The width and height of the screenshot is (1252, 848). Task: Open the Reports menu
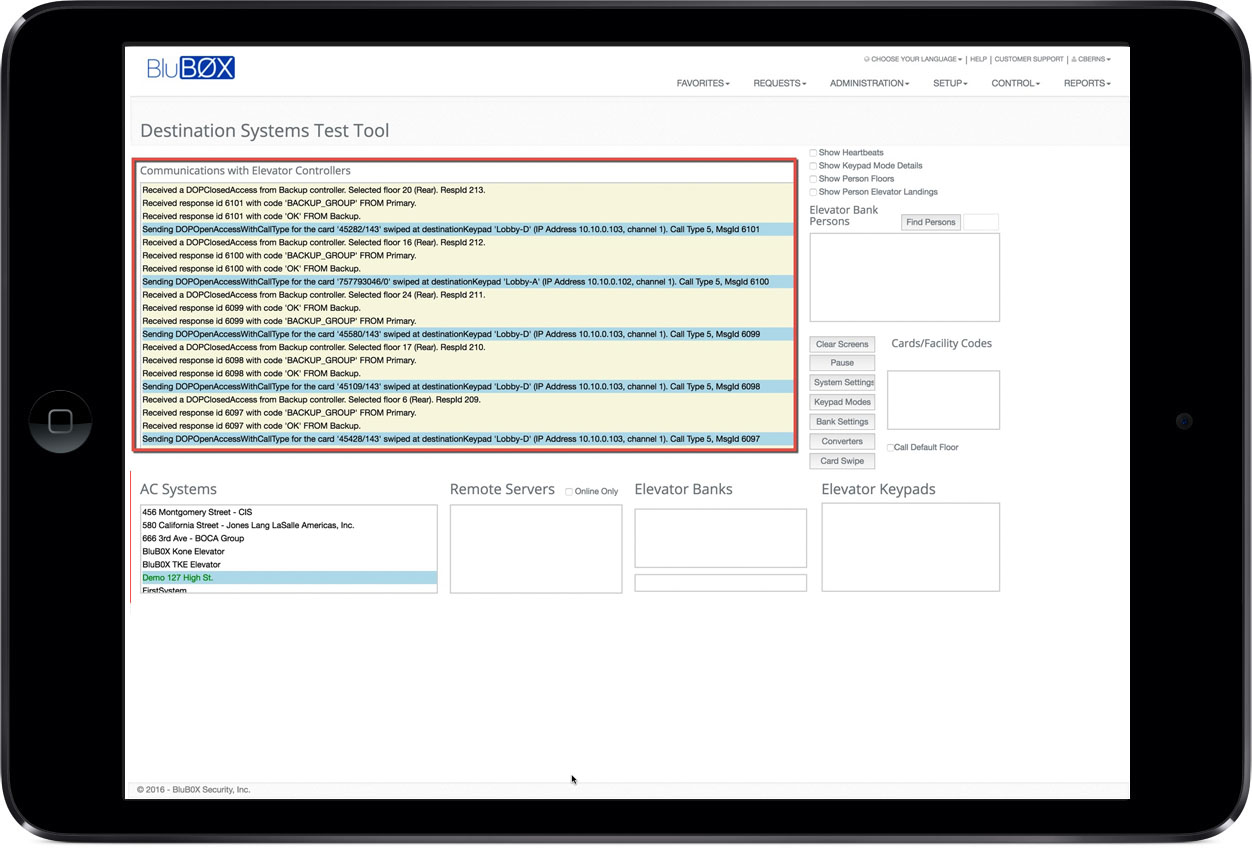(1087, 84)
